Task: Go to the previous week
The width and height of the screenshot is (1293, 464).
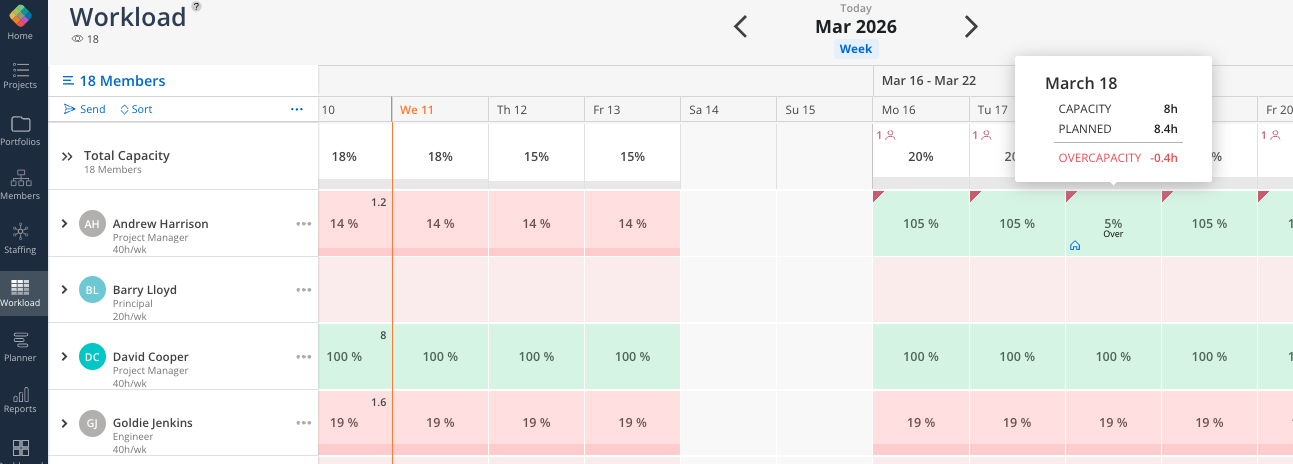Action: (x=741, y=27)
